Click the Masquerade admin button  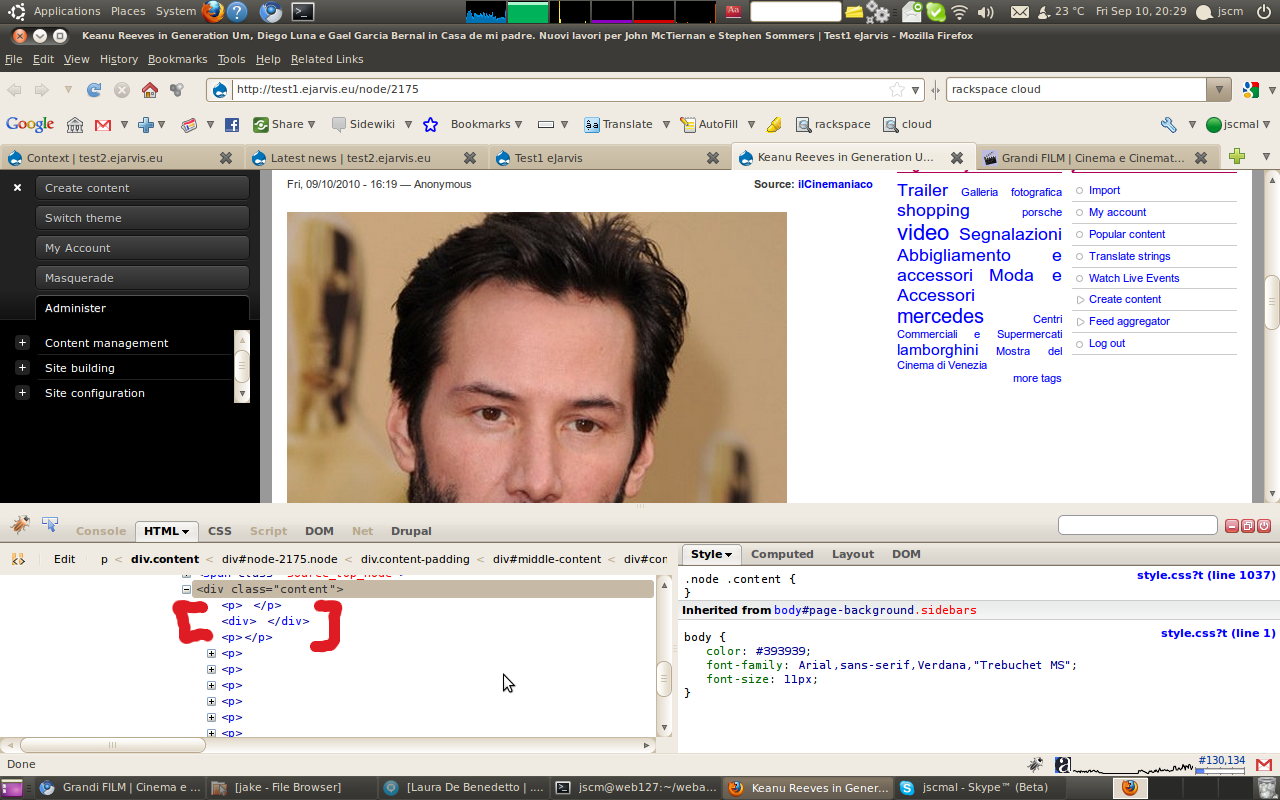click(x=142, y=278)
